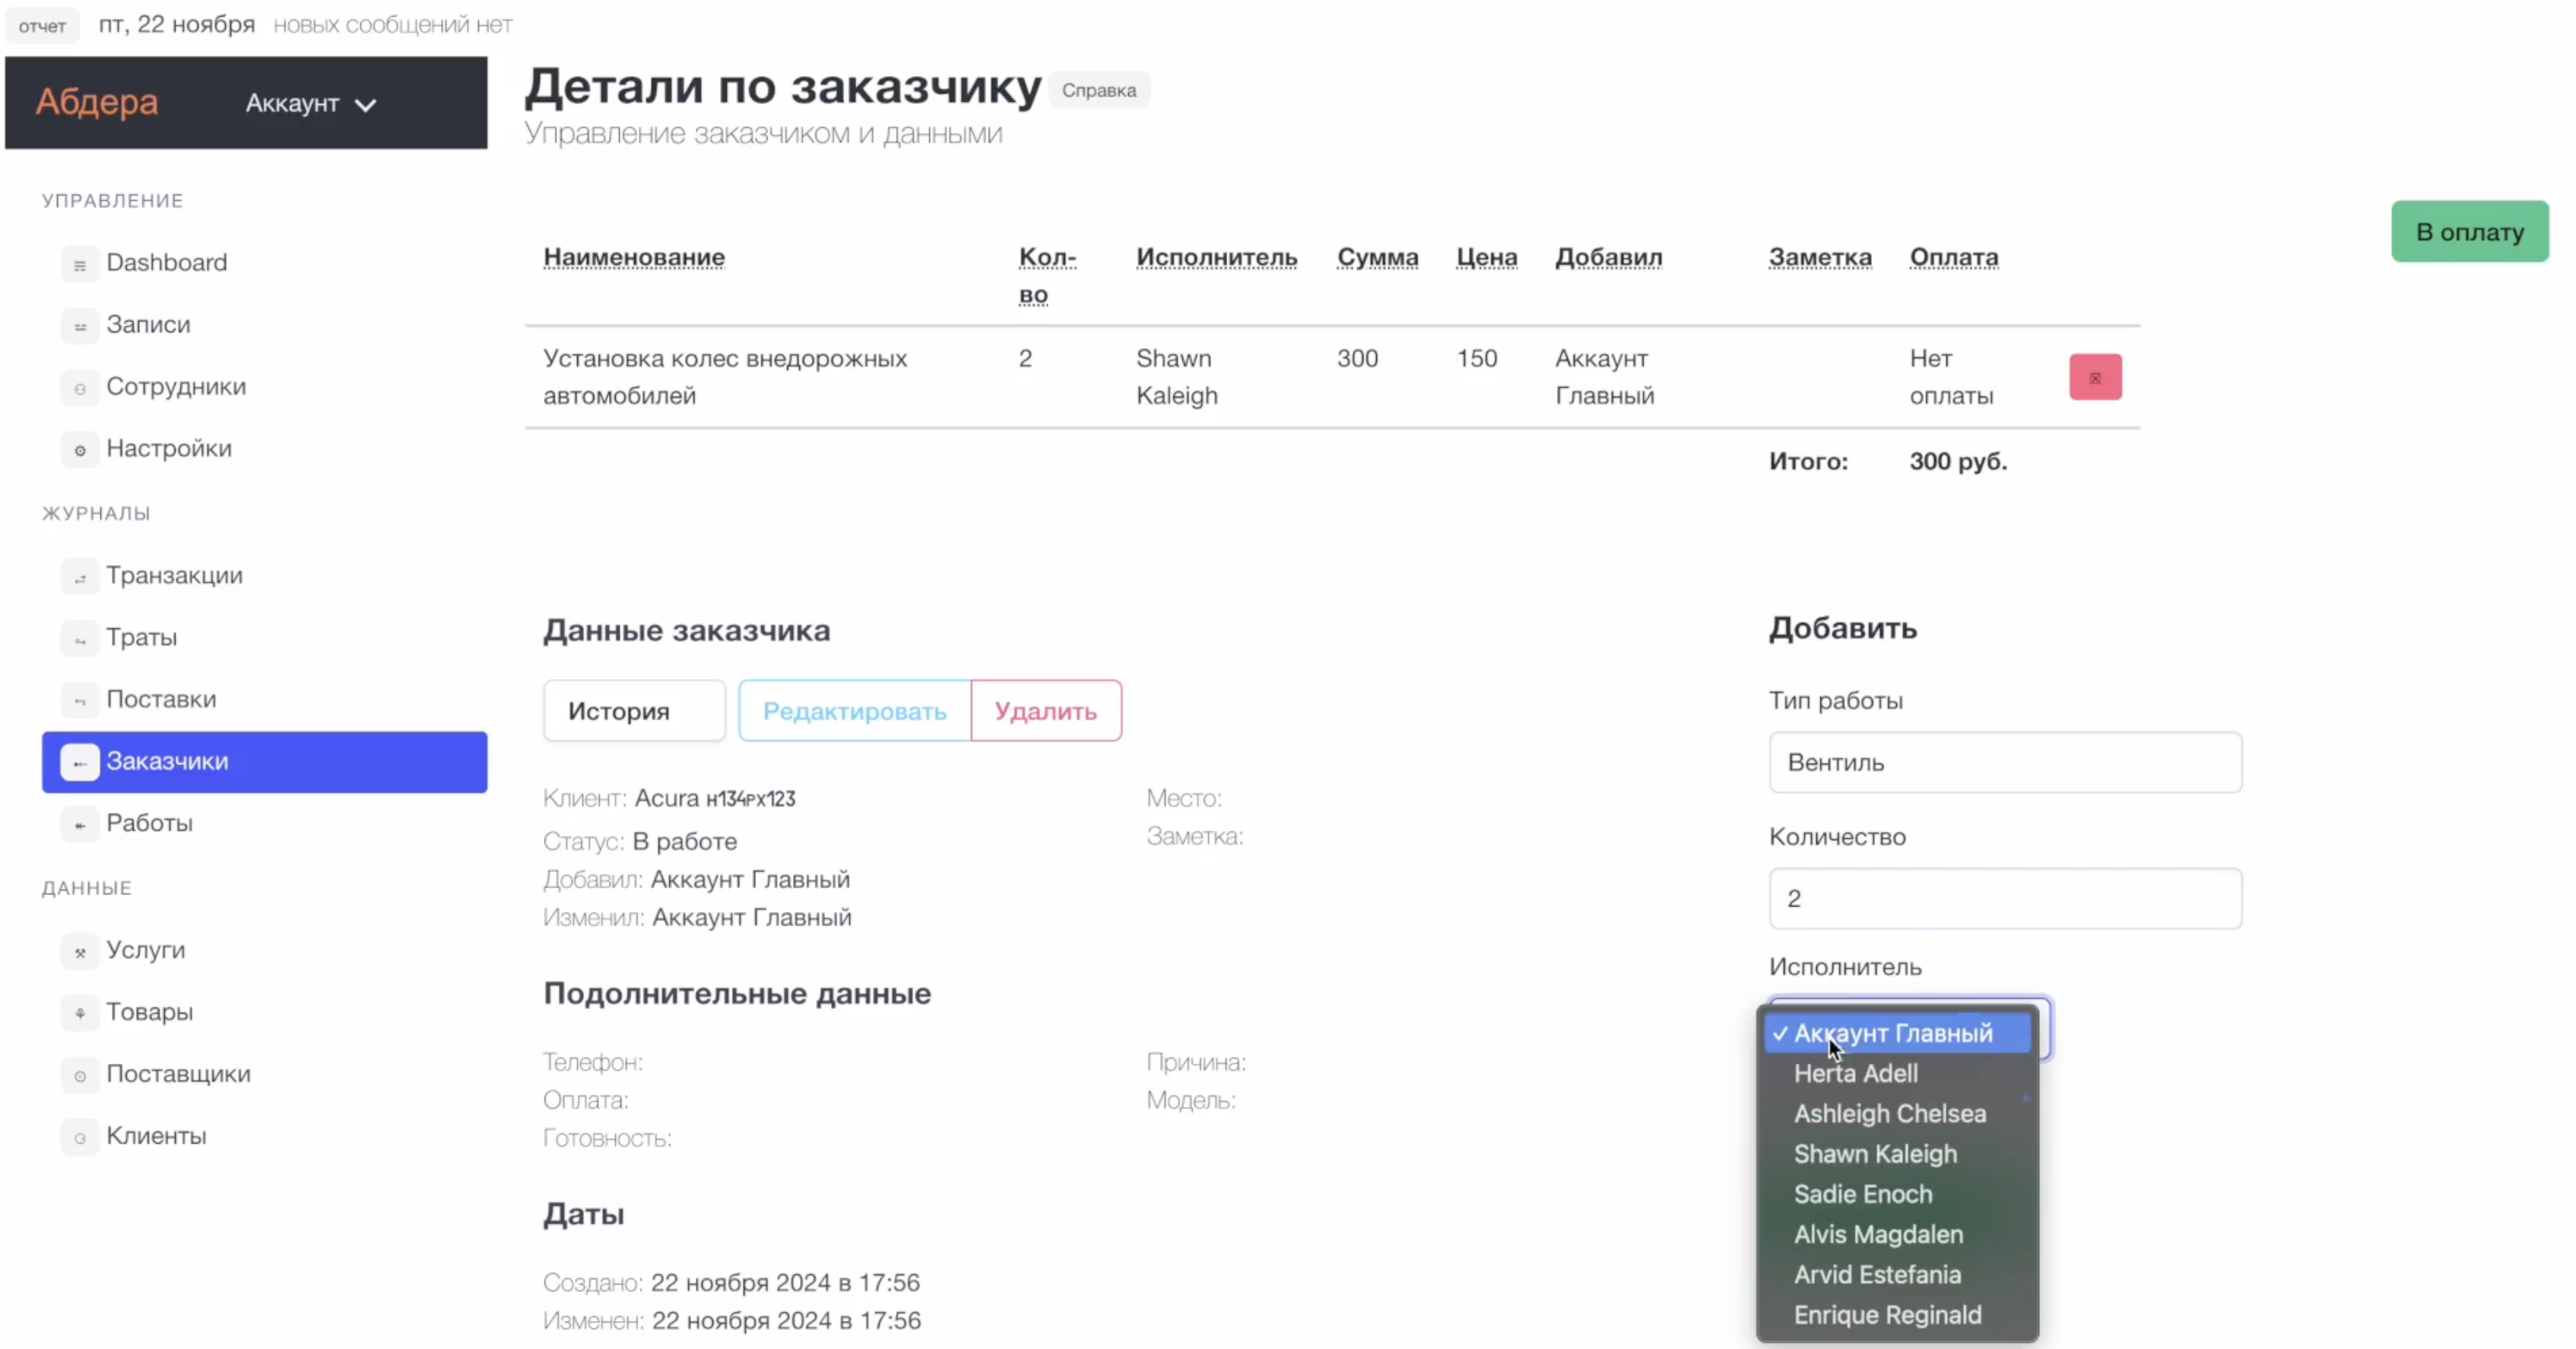Viewport: 2576px width, 1349px height.
Task: Select Shawn Kaleigh in the dropdown list
Action: click(x=1875, y=1154)
